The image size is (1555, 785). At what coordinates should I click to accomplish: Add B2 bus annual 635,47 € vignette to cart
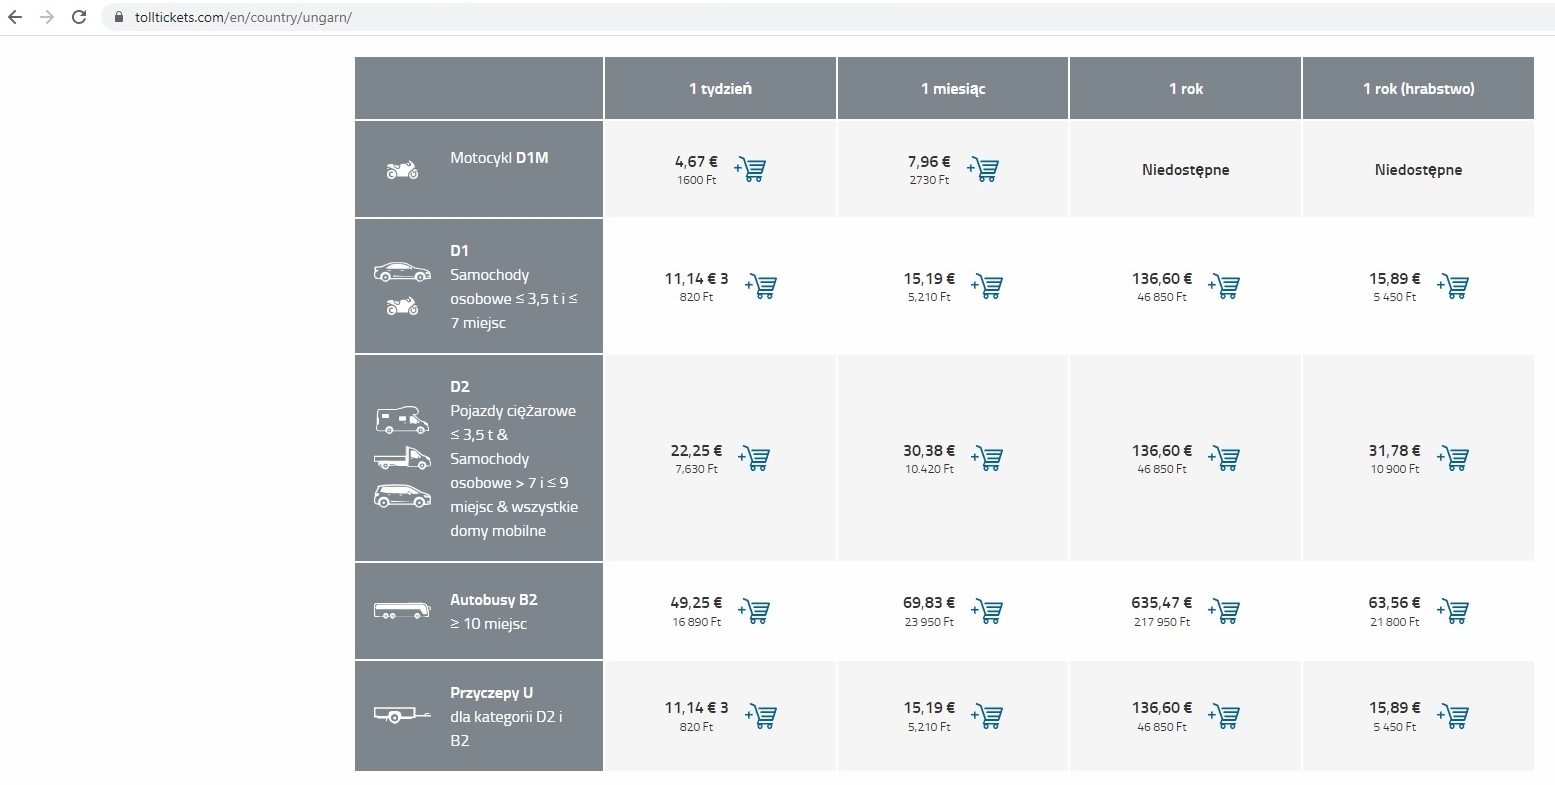tap(1225, 611)
